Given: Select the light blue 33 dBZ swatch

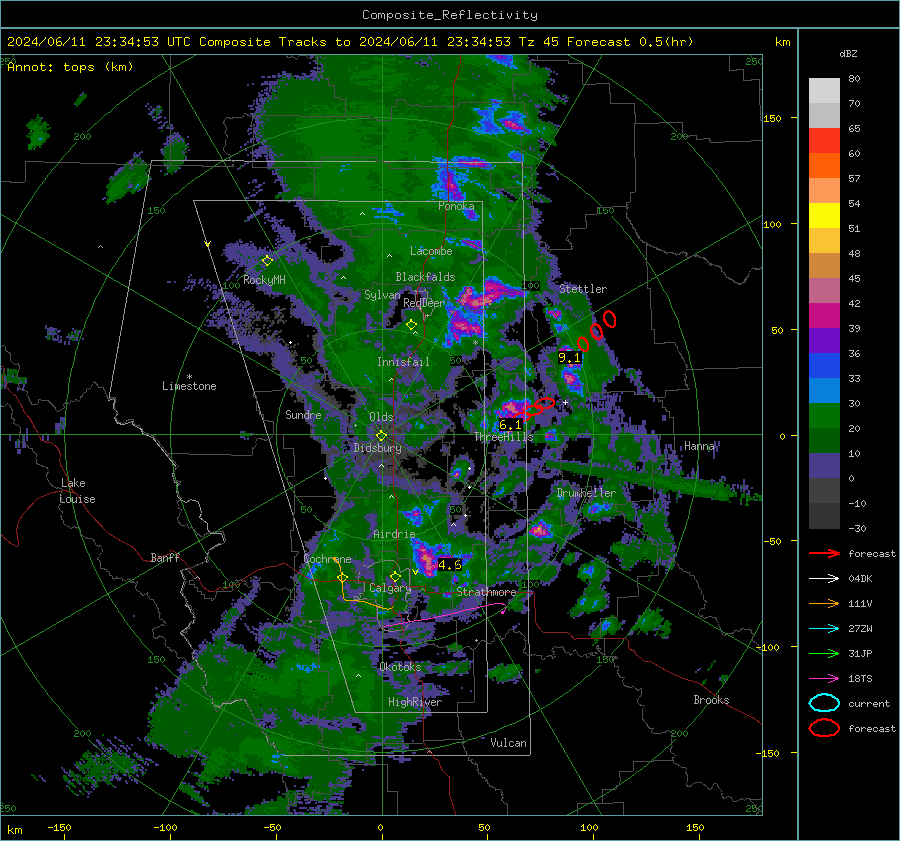Looking at the screenshot, I should tap(824, 390).
